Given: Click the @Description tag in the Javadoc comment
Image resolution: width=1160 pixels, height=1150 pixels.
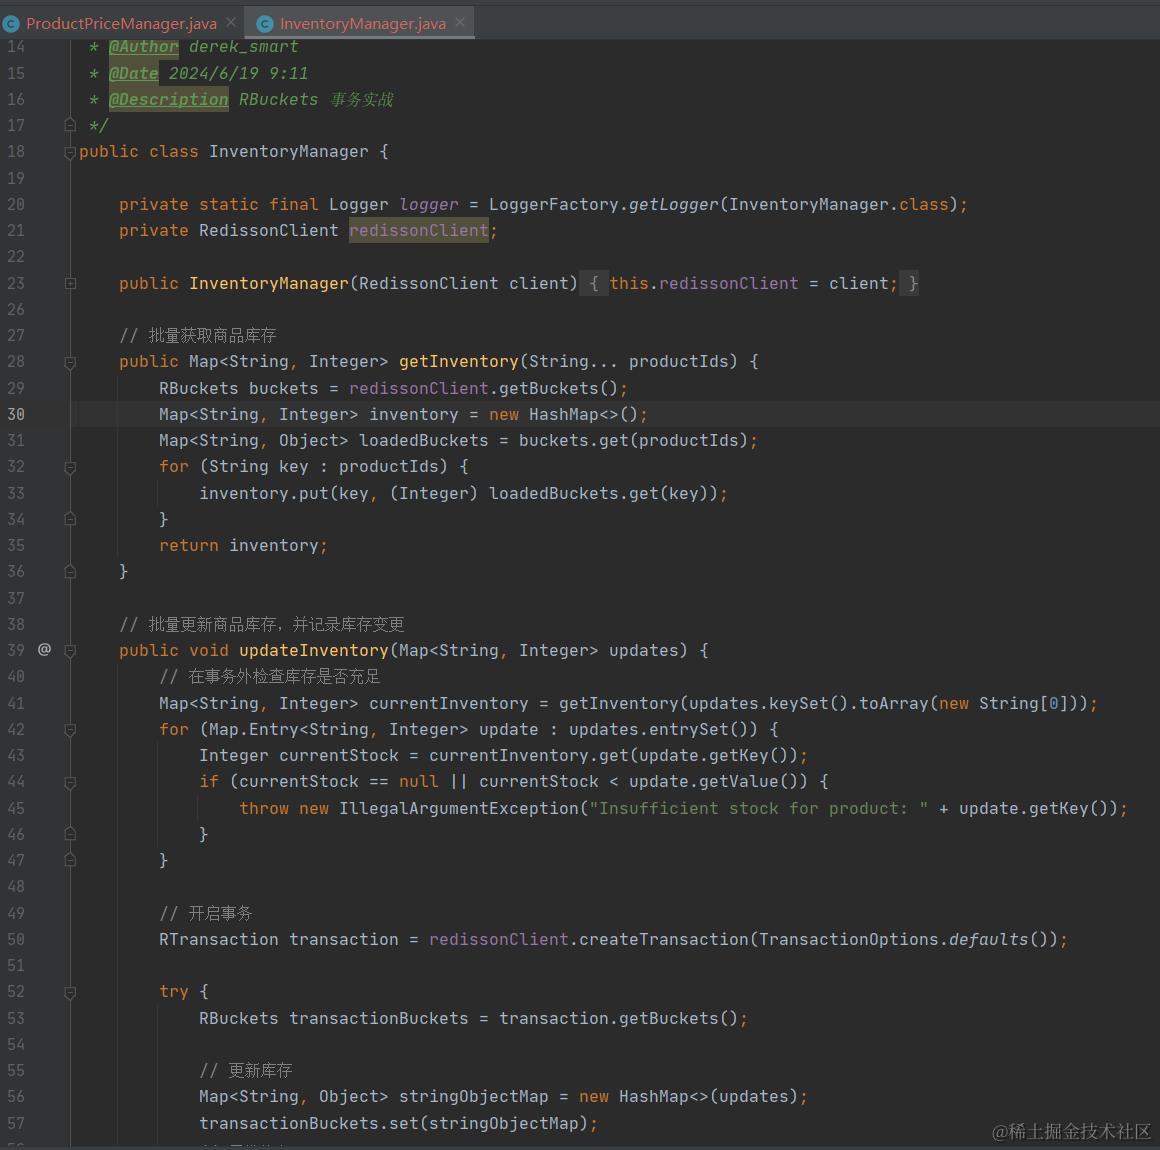Looking at the screenshot, I should 168,99.
